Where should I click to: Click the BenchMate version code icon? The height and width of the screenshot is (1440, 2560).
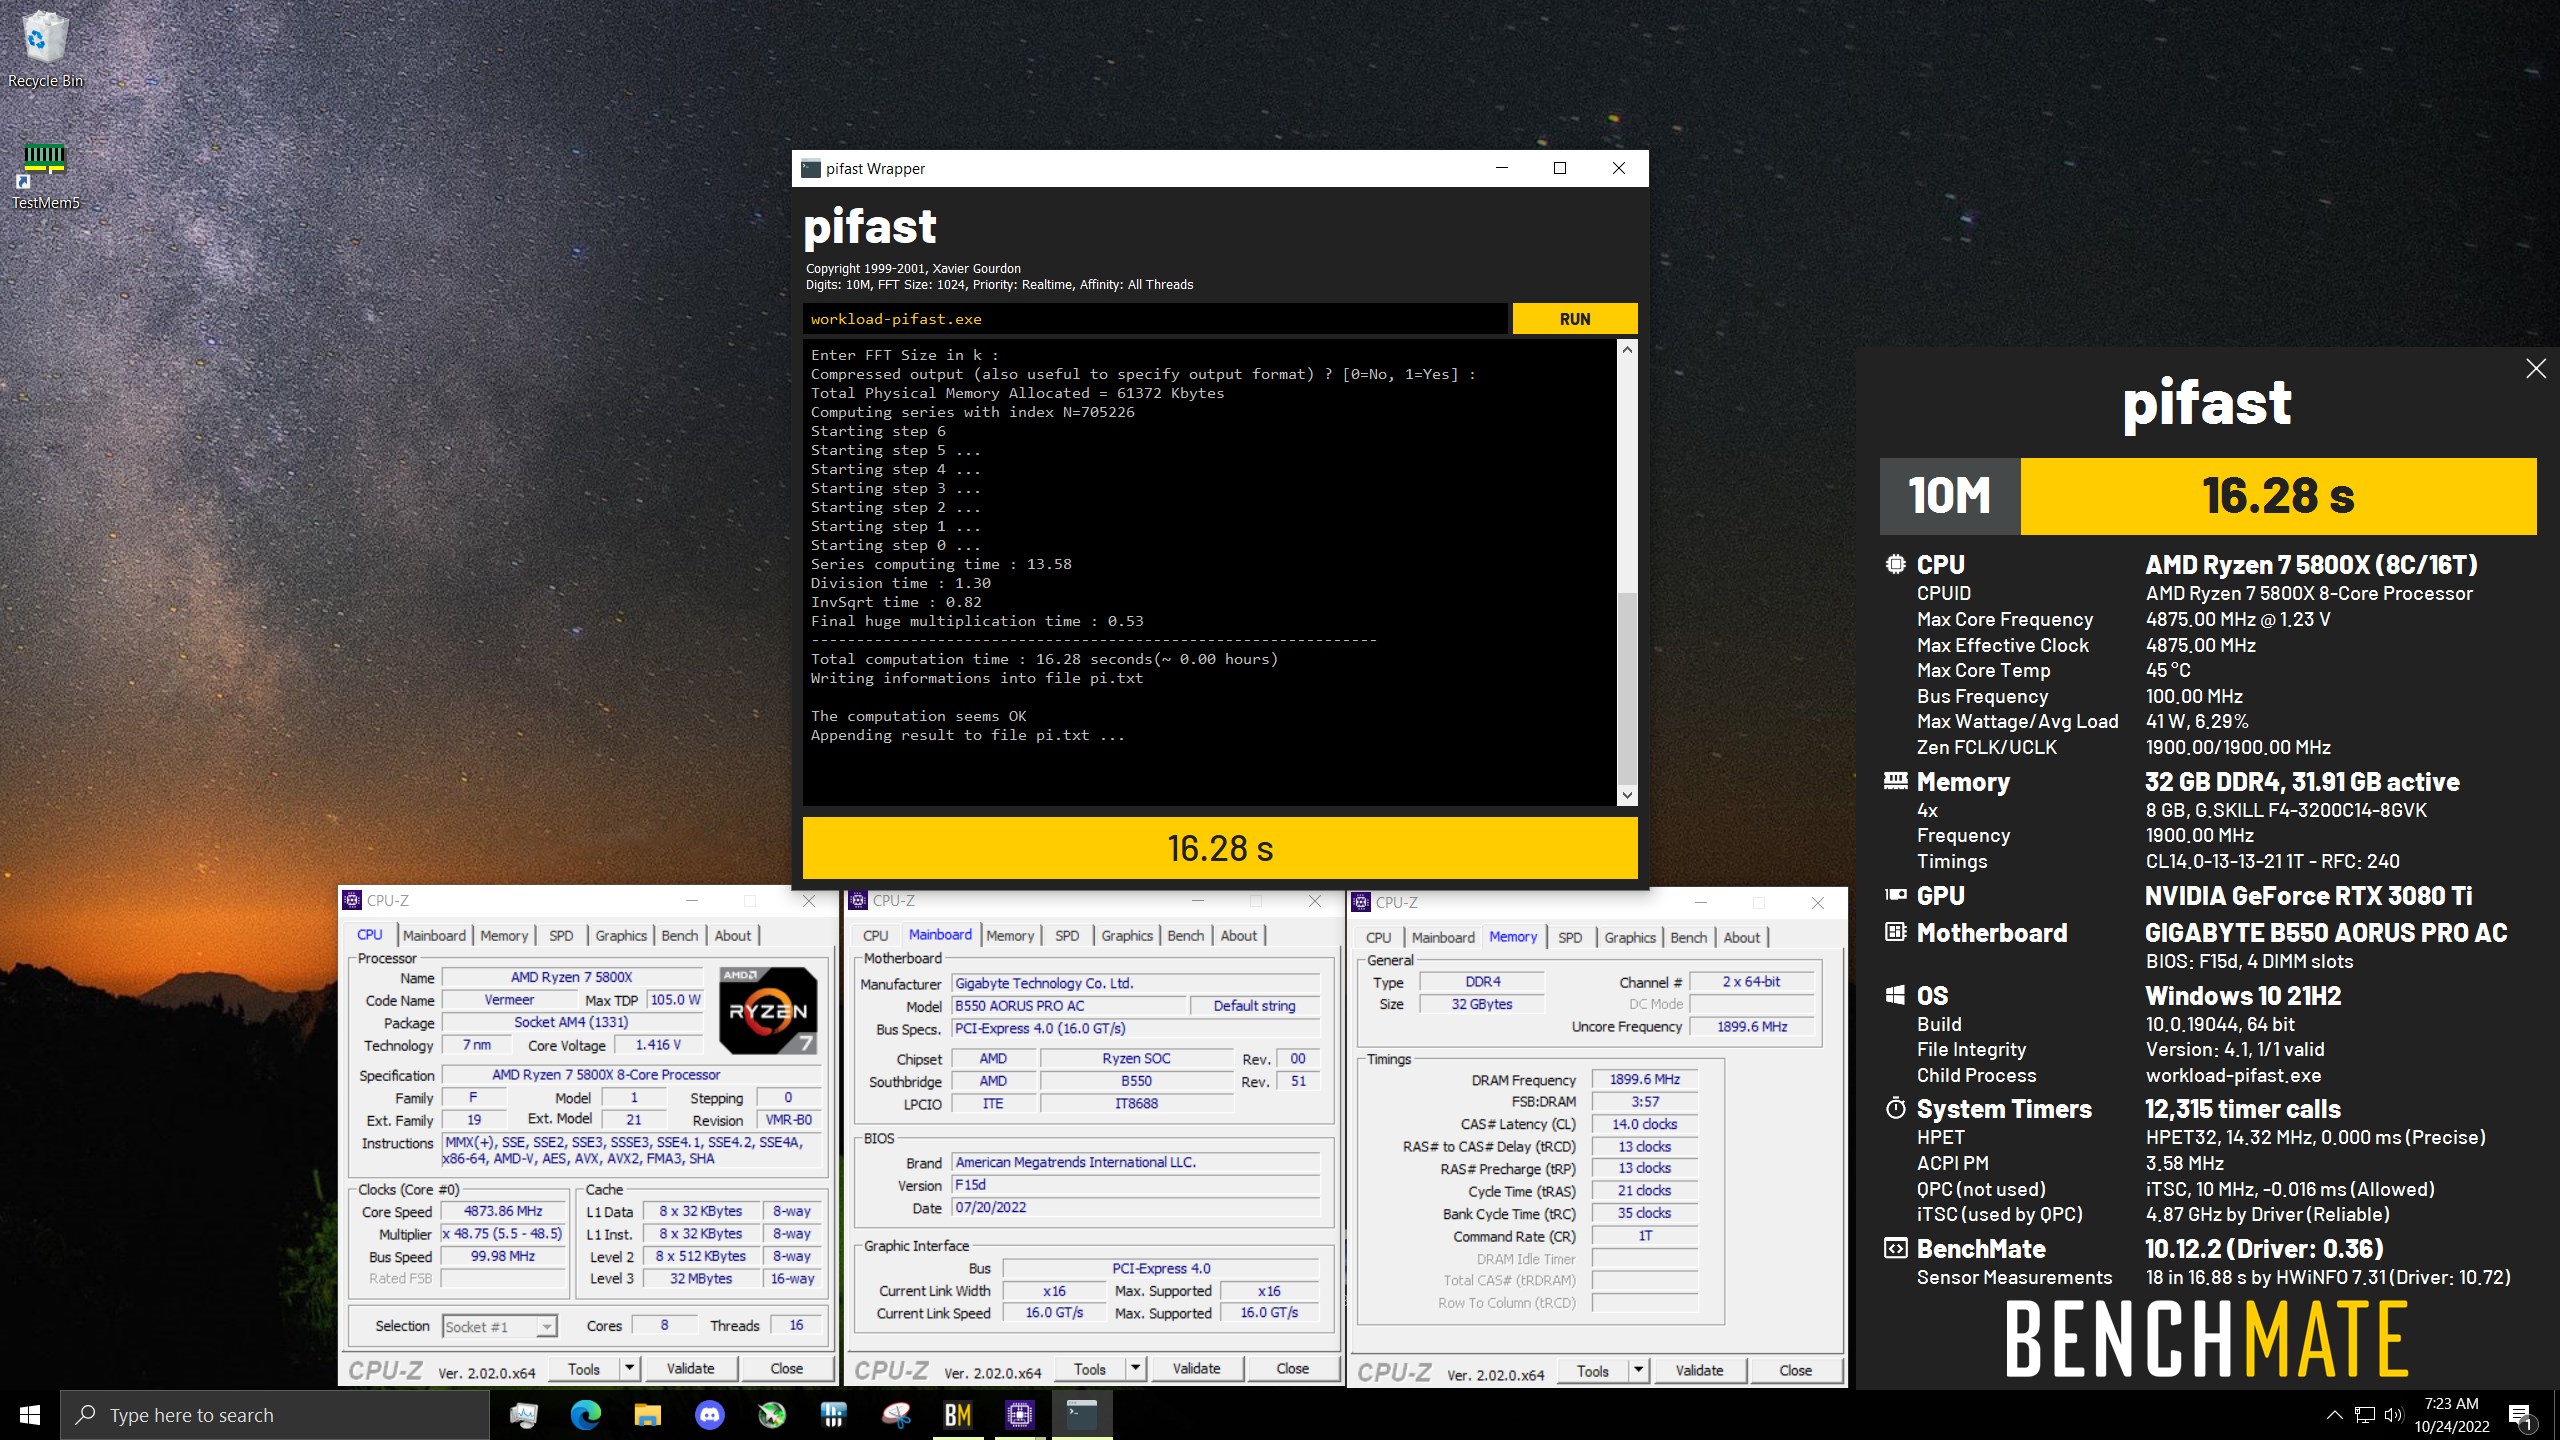[x=1895, y=1248]
